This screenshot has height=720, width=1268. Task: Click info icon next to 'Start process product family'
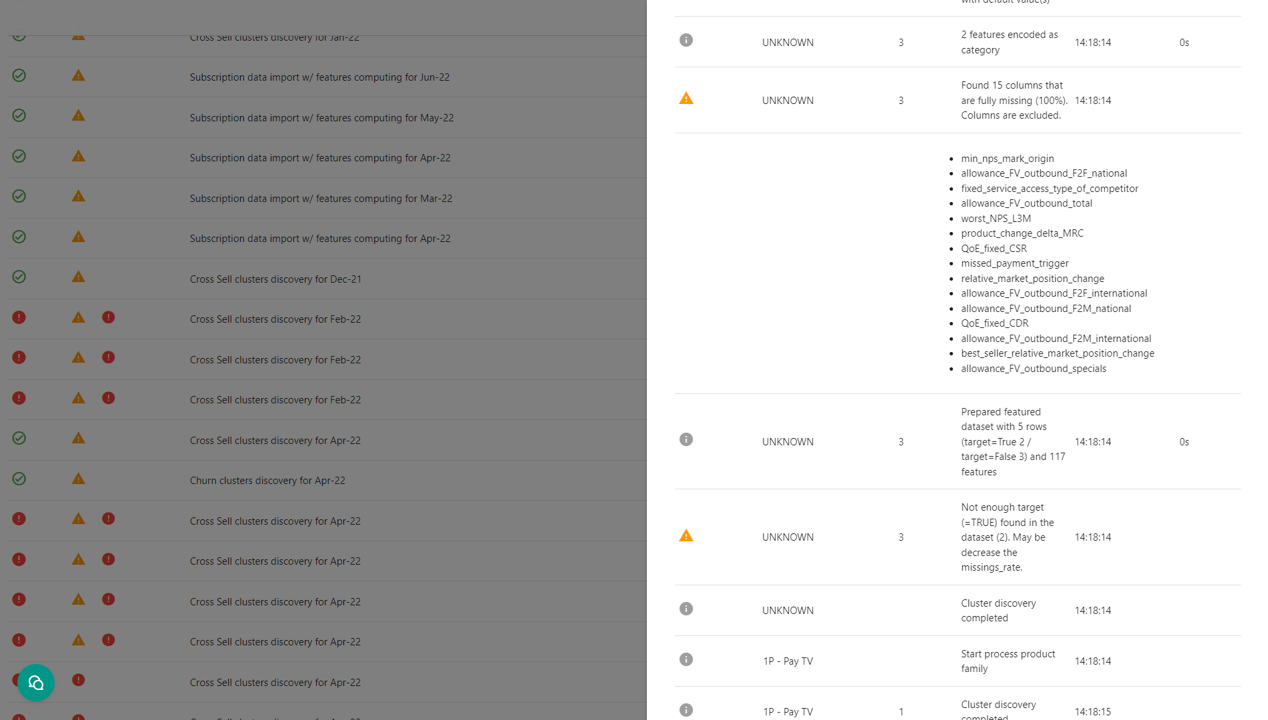tap(686, 660)
